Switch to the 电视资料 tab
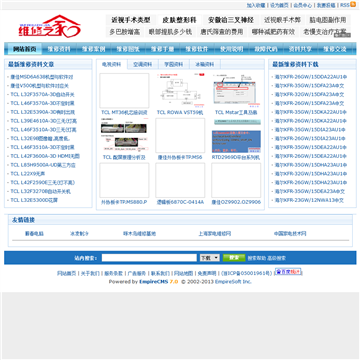Screen dimensions: 360x360 (x=112, y=64)
